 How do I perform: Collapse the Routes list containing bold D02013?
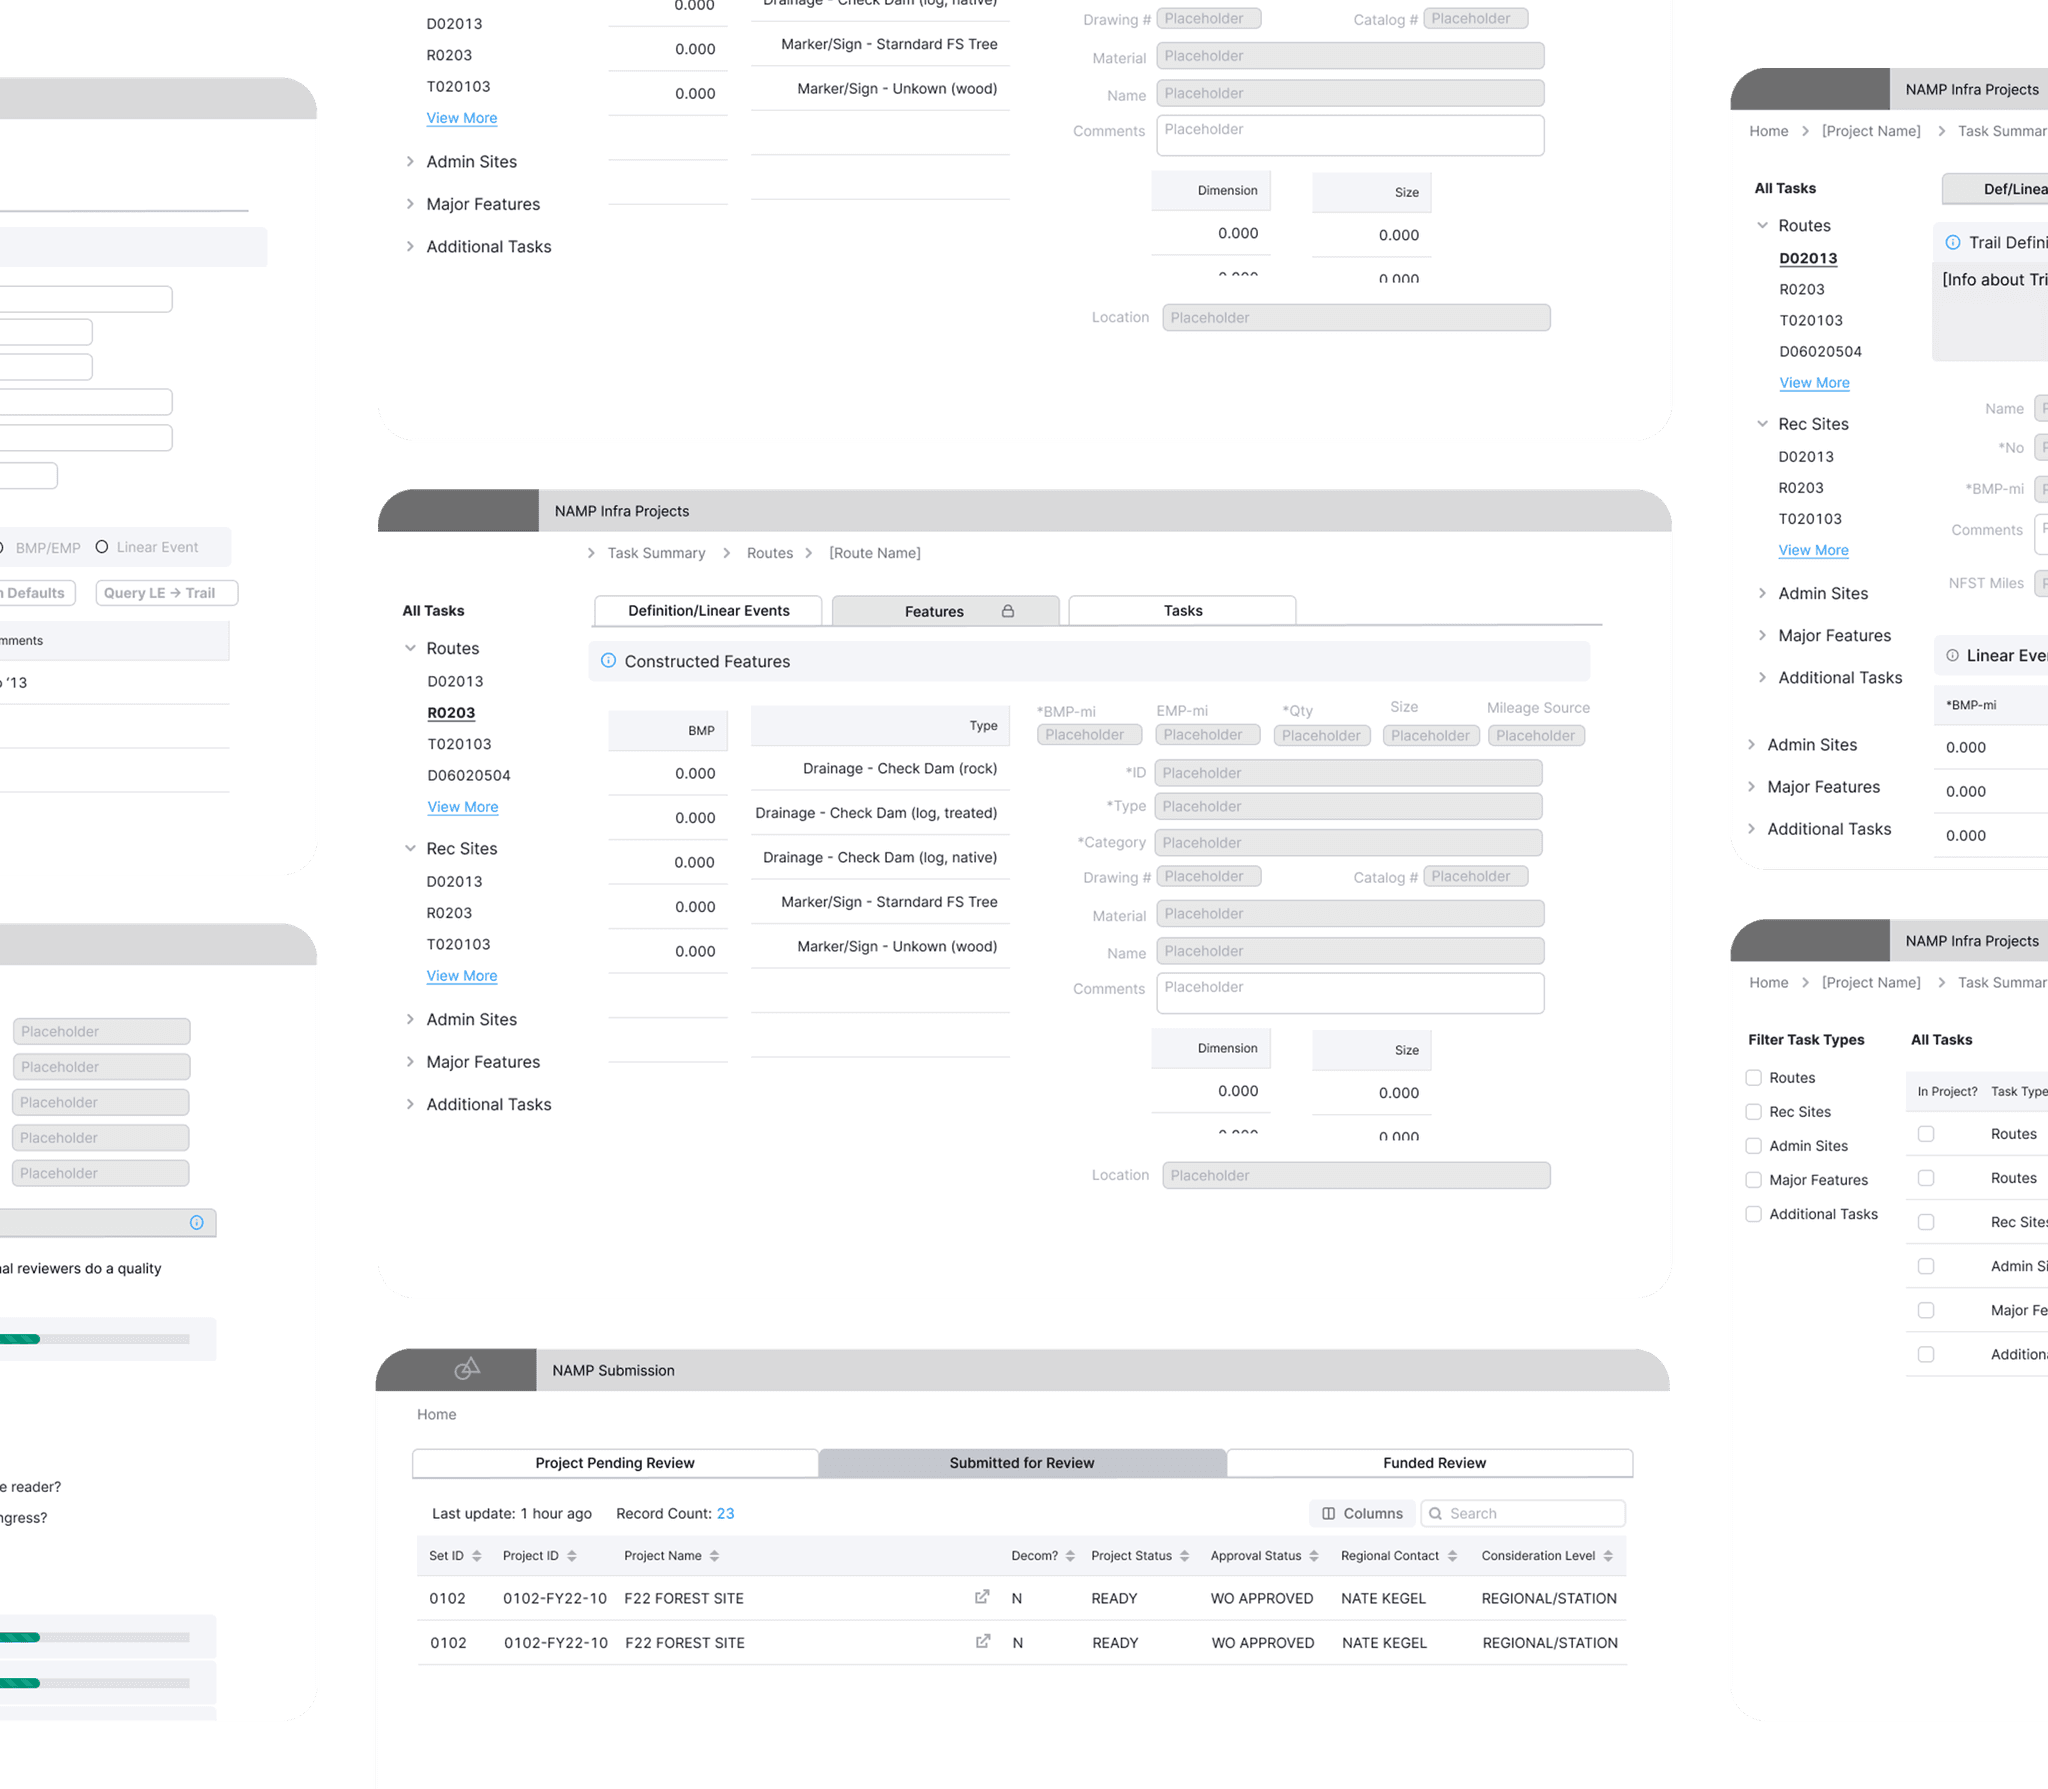[x=1762, y=225]
